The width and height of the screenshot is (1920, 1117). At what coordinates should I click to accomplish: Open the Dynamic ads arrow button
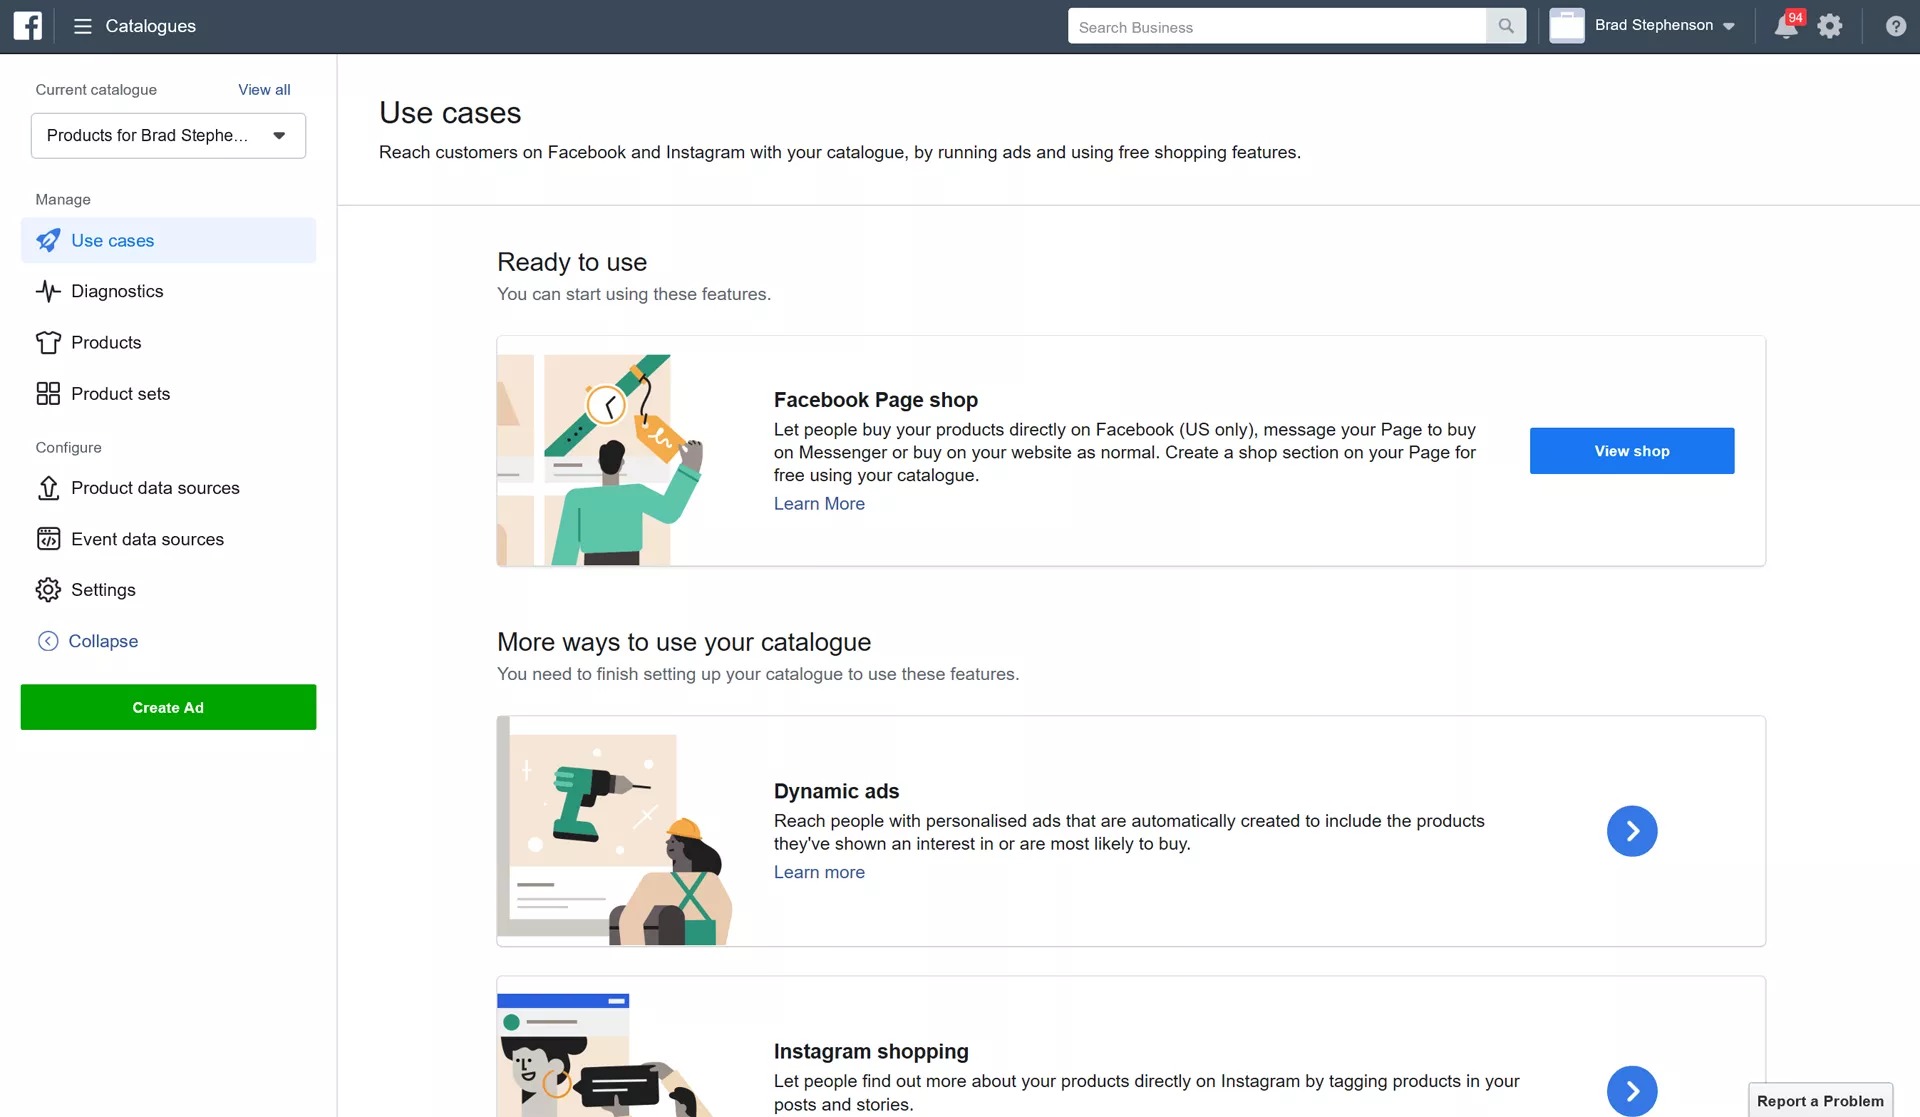coord(1632,831)
